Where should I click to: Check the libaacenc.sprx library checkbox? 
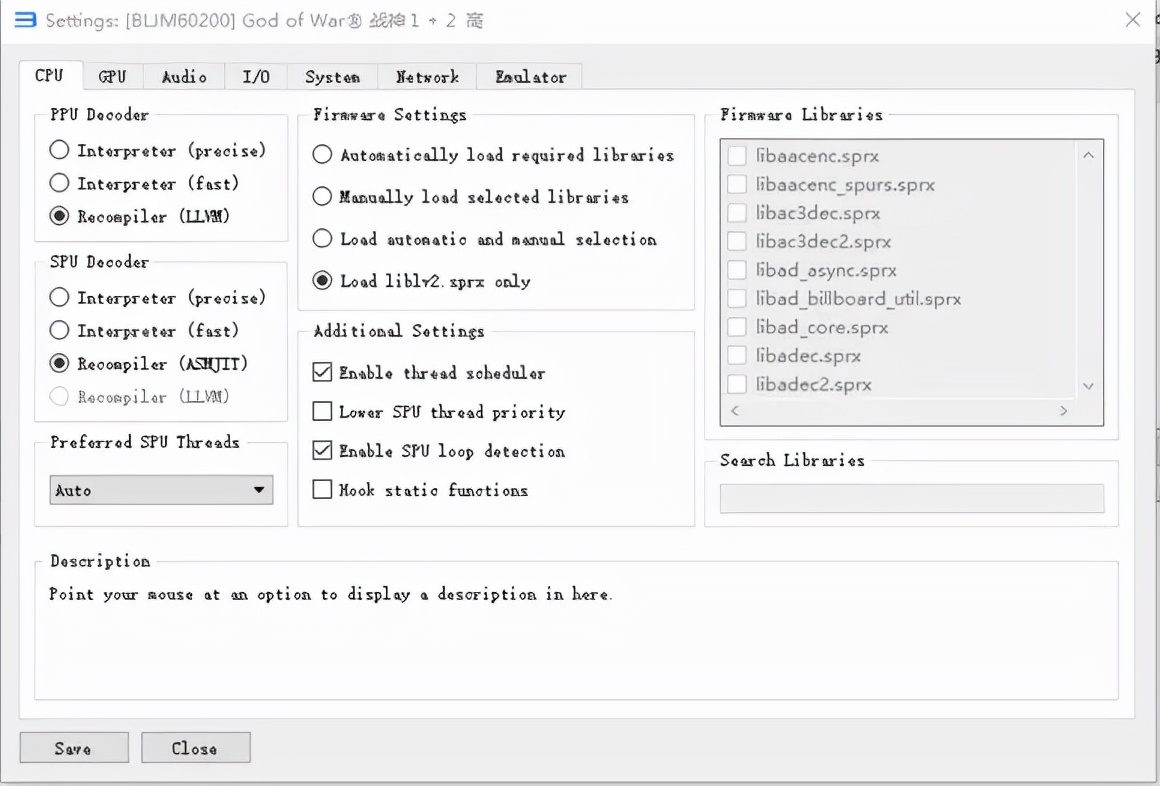click(737, 156)
